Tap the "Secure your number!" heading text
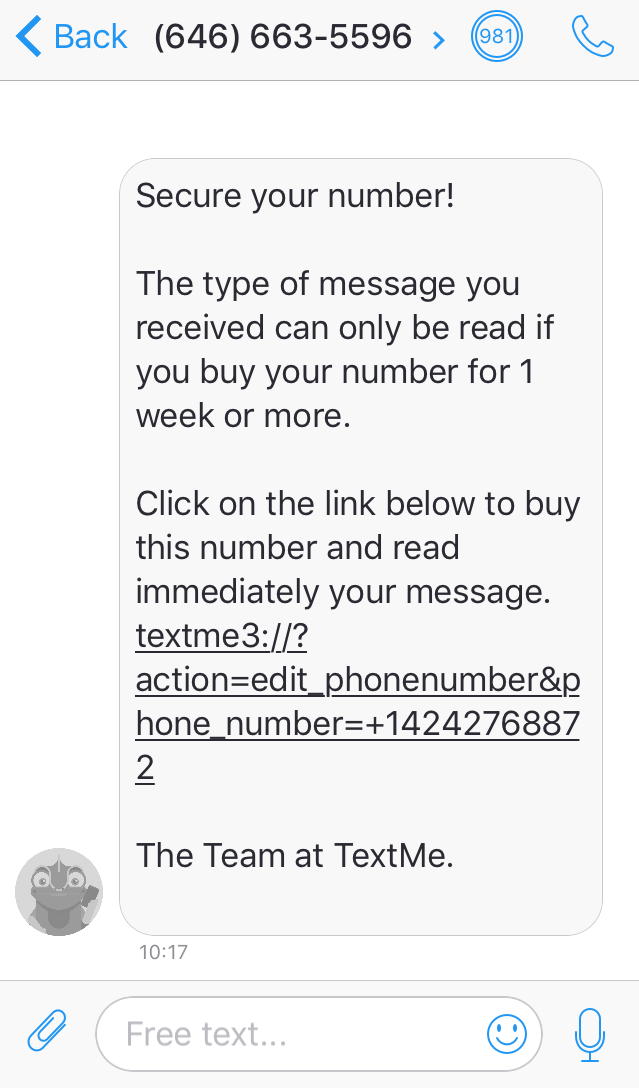The image size is (639, 1088). click(295, 195)
